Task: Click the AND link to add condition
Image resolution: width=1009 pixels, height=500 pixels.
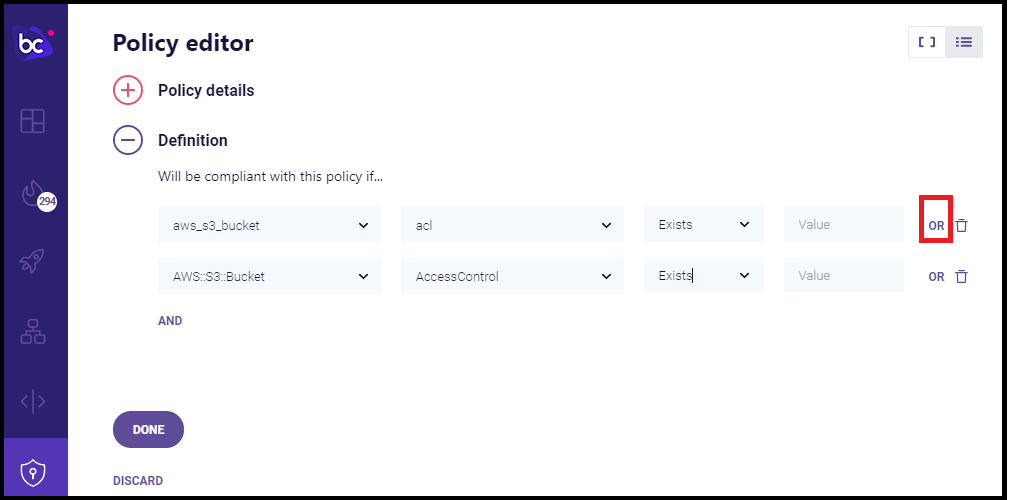Action: 170,321
